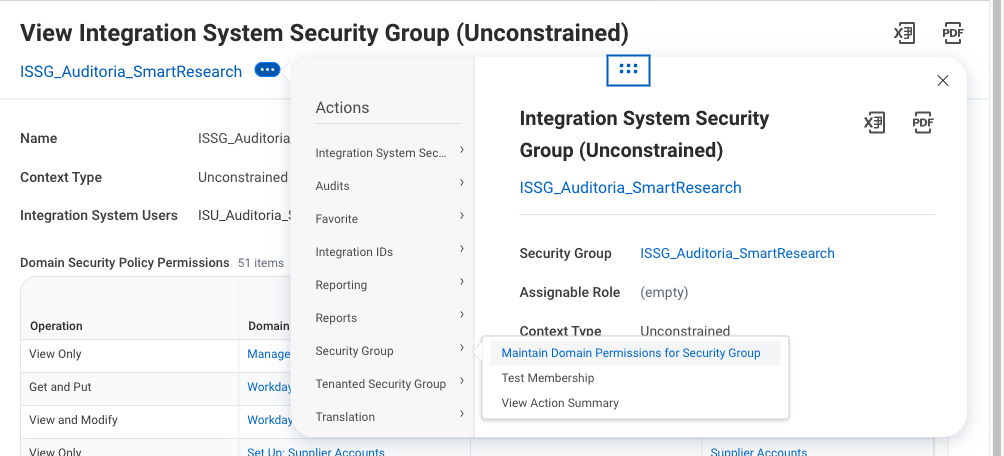Click the 'Get and Put' operation cell
The image size is (1004, 456).
click(x=60, y=387)
